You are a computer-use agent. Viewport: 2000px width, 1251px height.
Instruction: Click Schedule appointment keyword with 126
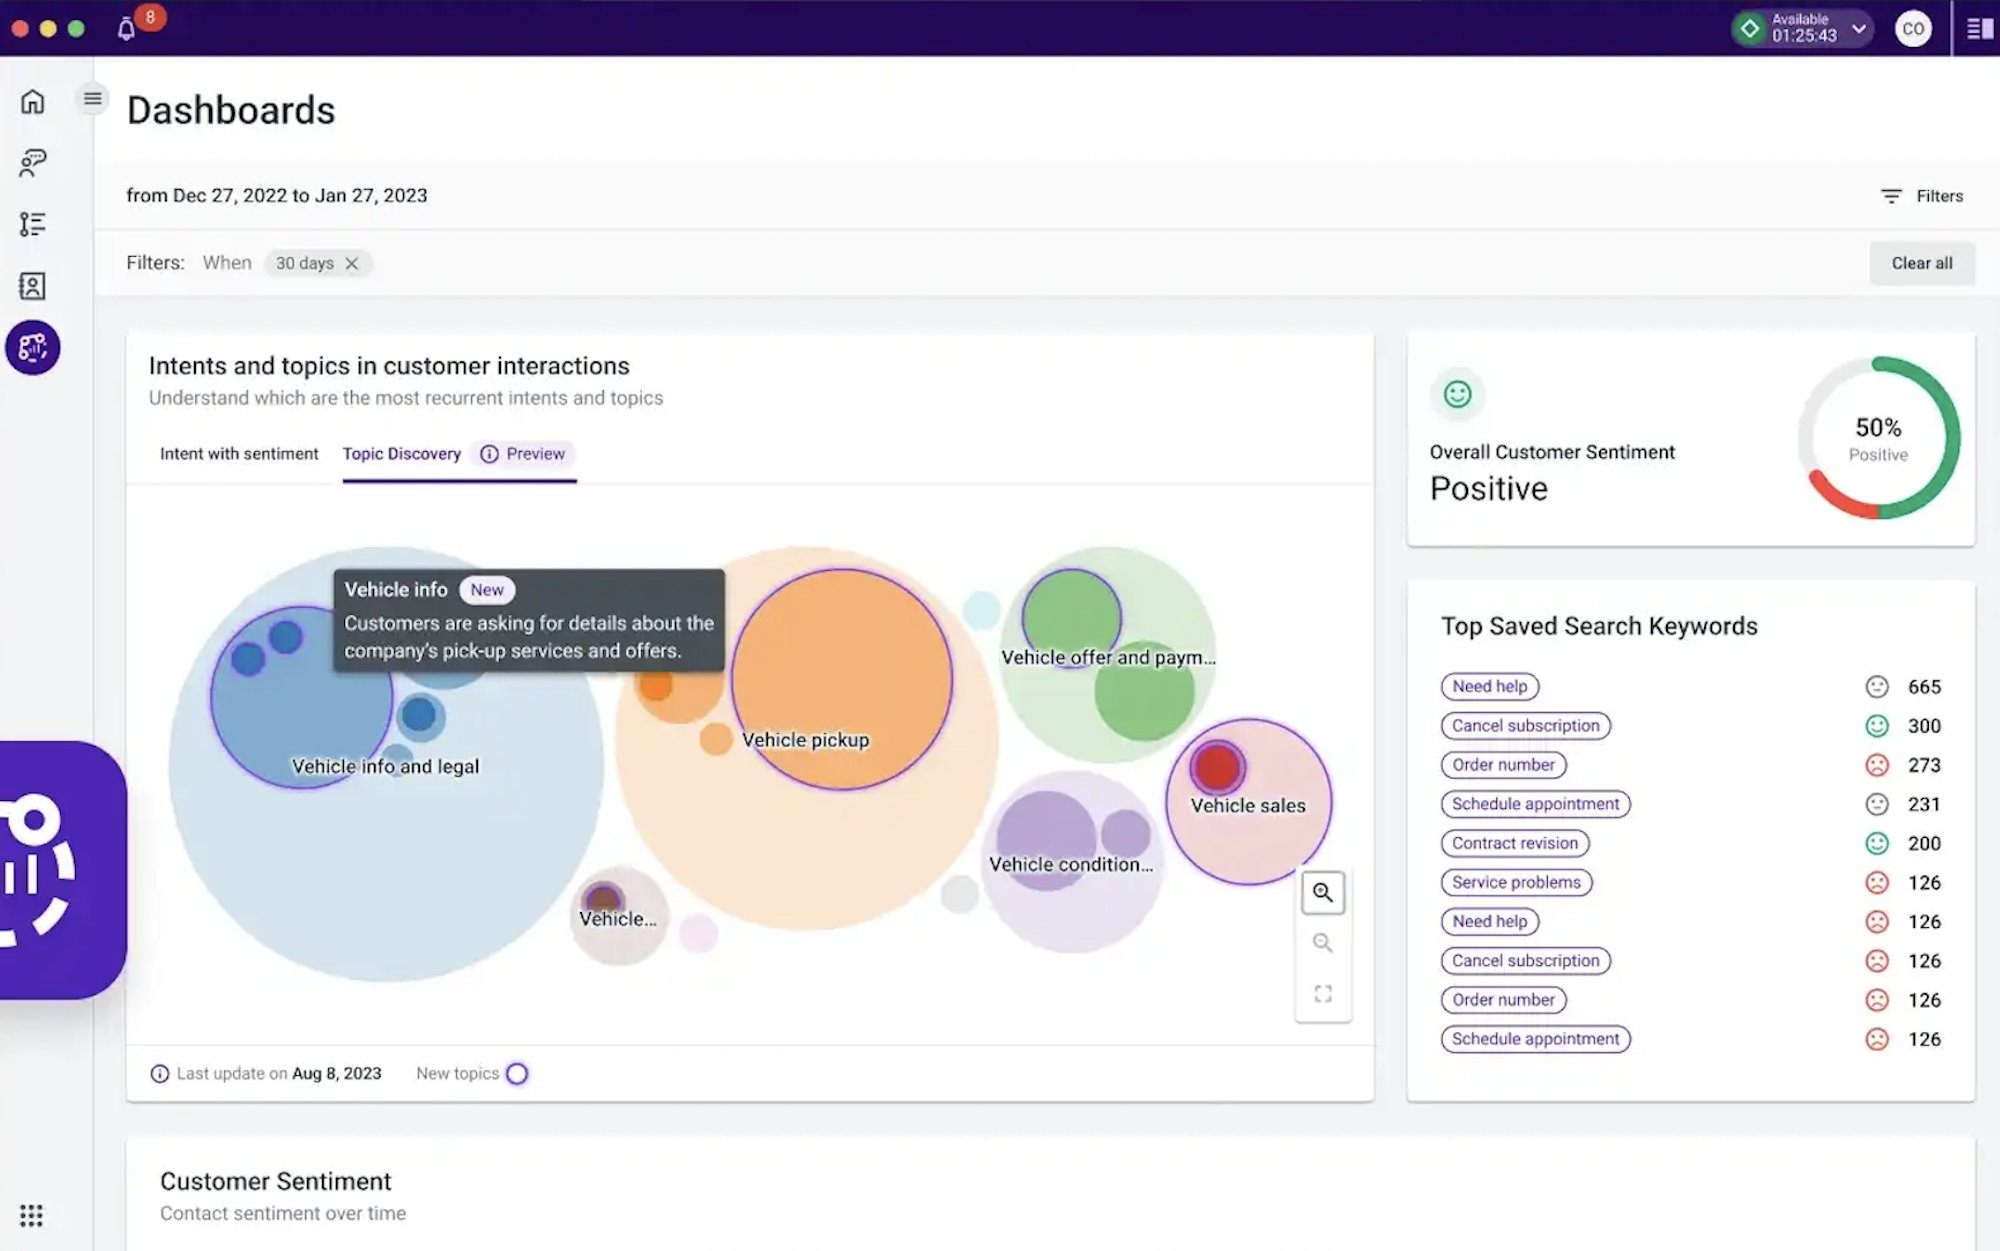click(1535, 1038)
